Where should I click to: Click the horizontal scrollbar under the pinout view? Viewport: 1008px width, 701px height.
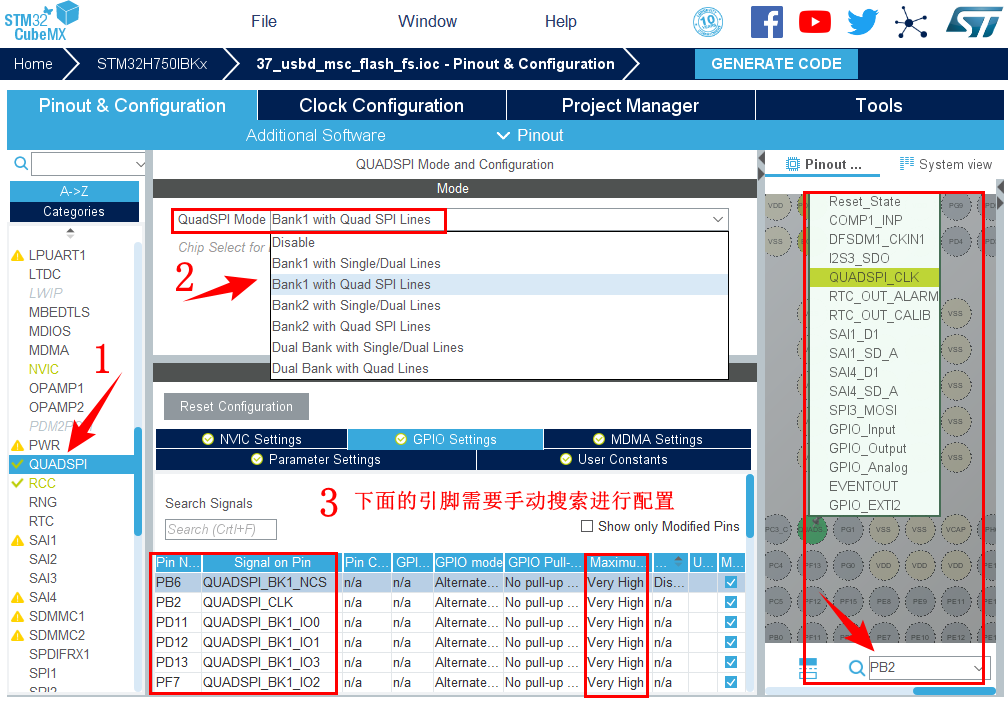tap(953, 691)
